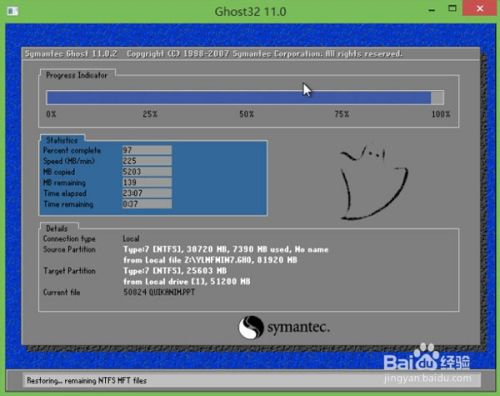Click the Target Partition 25603 MB line
Screen dimensions: 500x396
pos(175,271)
